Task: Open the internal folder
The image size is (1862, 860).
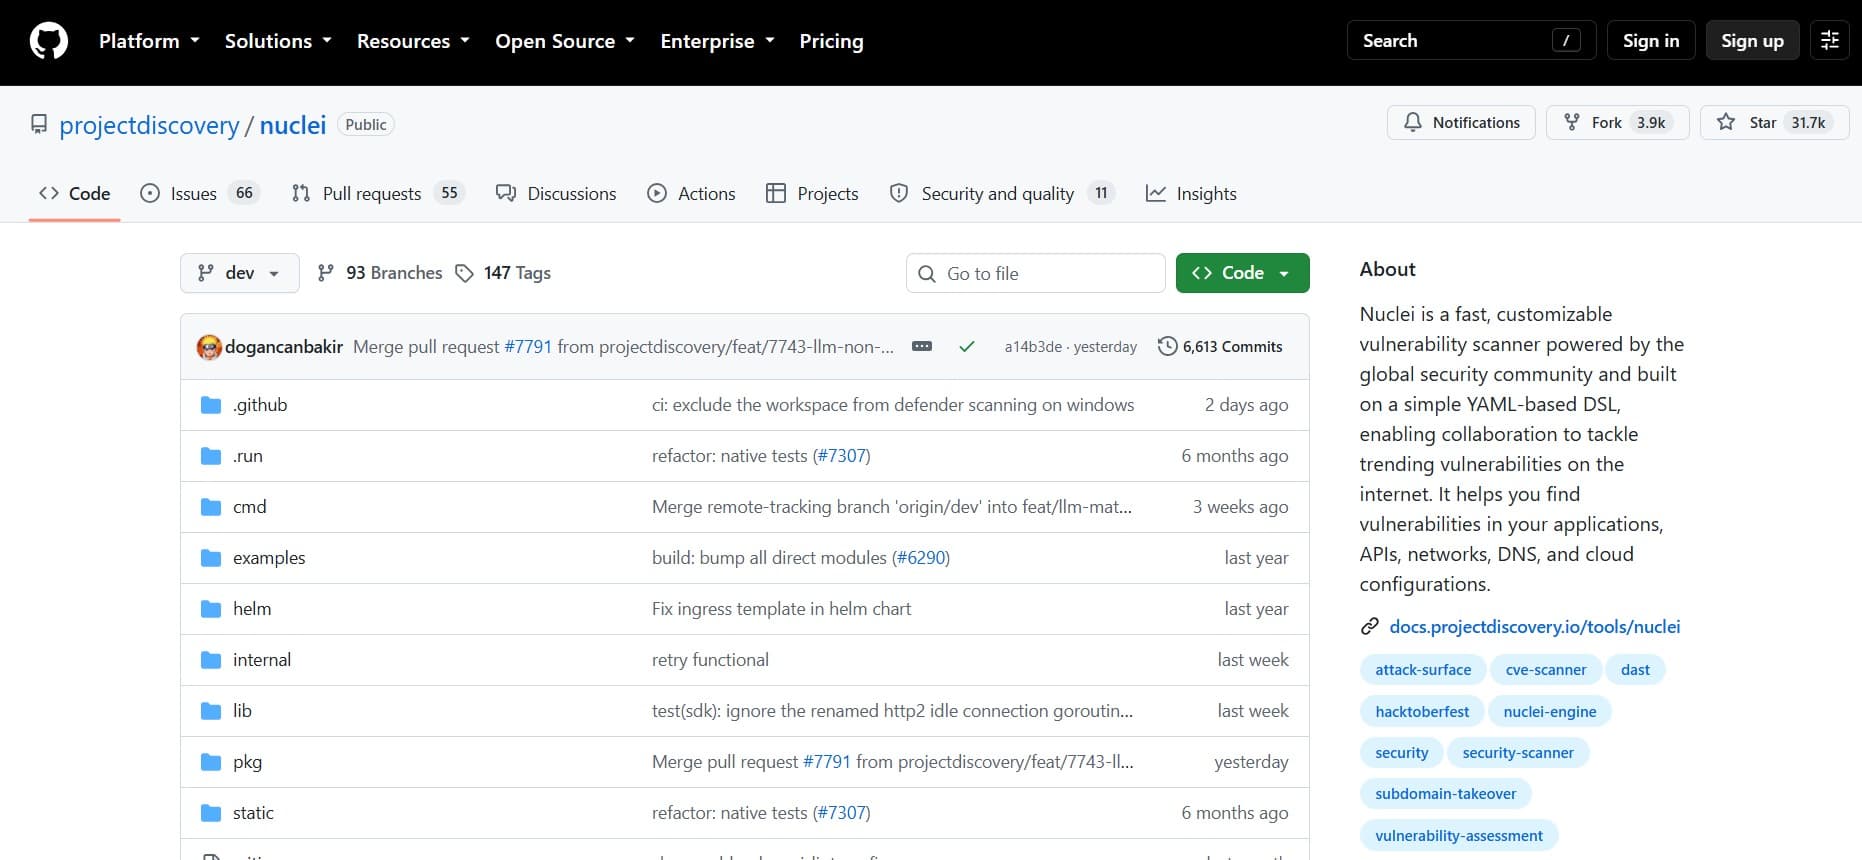Action: pos(262,660)
